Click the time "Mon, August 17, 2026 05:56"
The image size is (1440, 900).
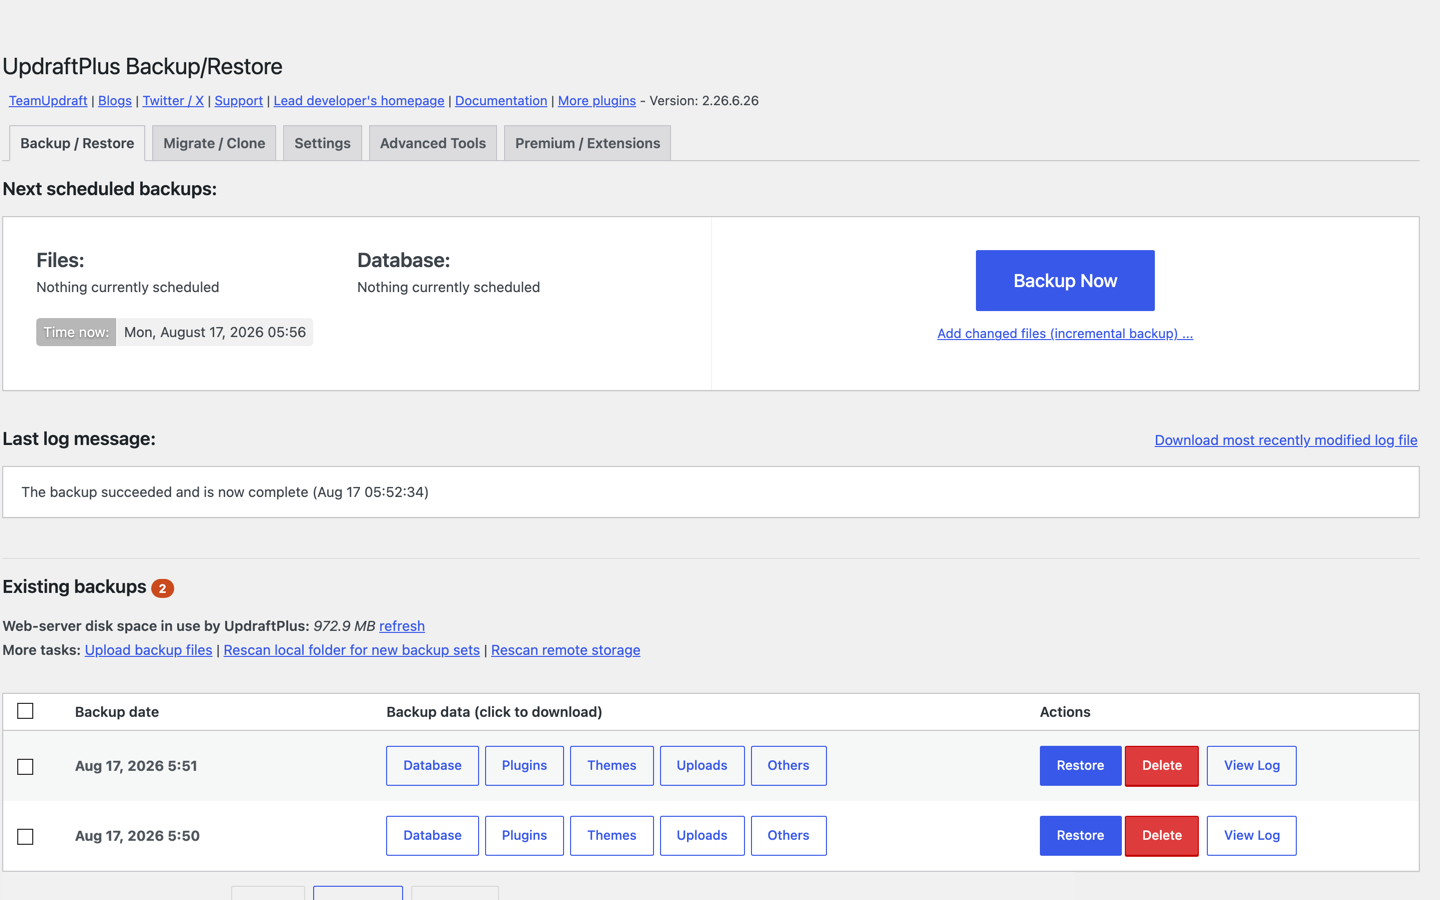215,332
